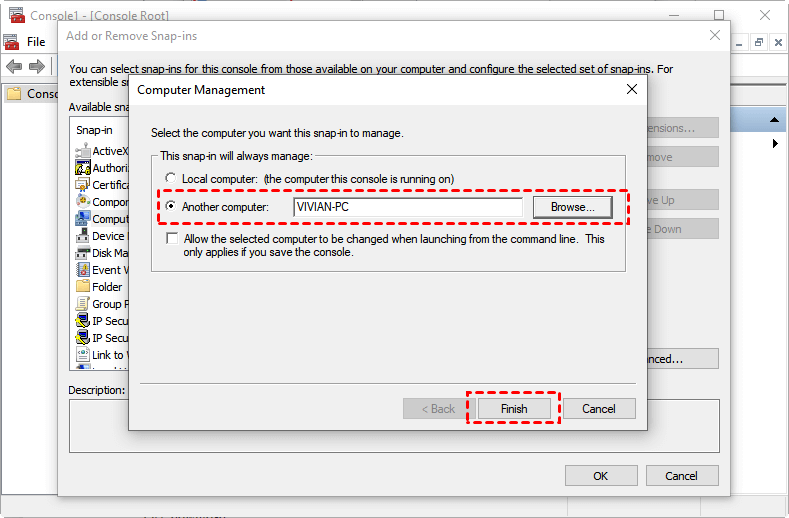Select the Authorization Manager snap-in icon
789x518 pixels.
[x=84, y=168]
